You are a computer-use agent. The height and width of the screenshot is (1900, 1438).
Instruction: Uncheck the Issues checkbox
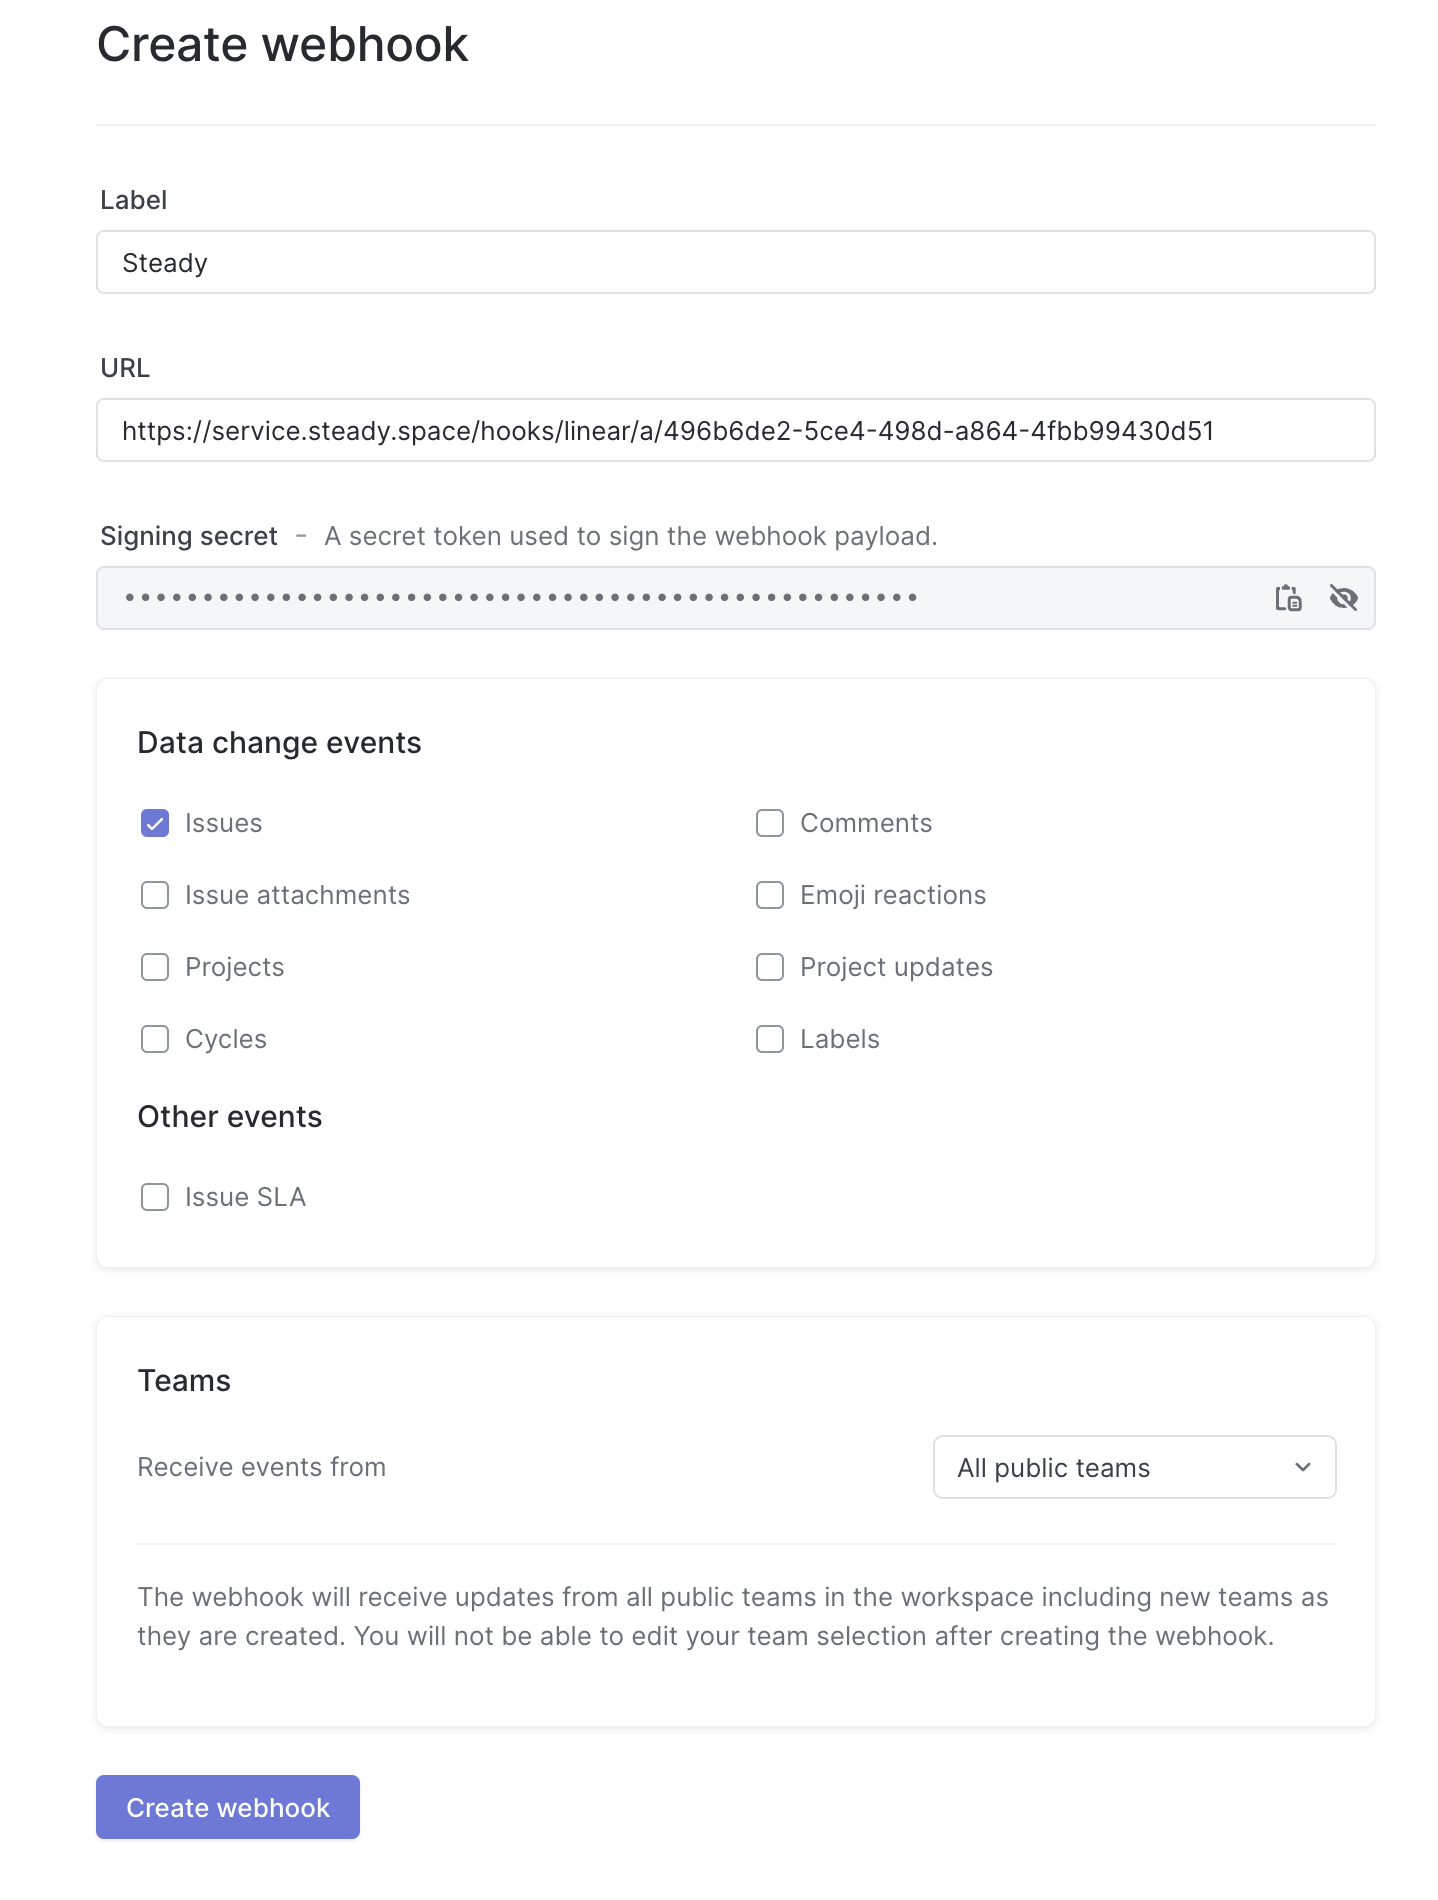pos(155,823)
